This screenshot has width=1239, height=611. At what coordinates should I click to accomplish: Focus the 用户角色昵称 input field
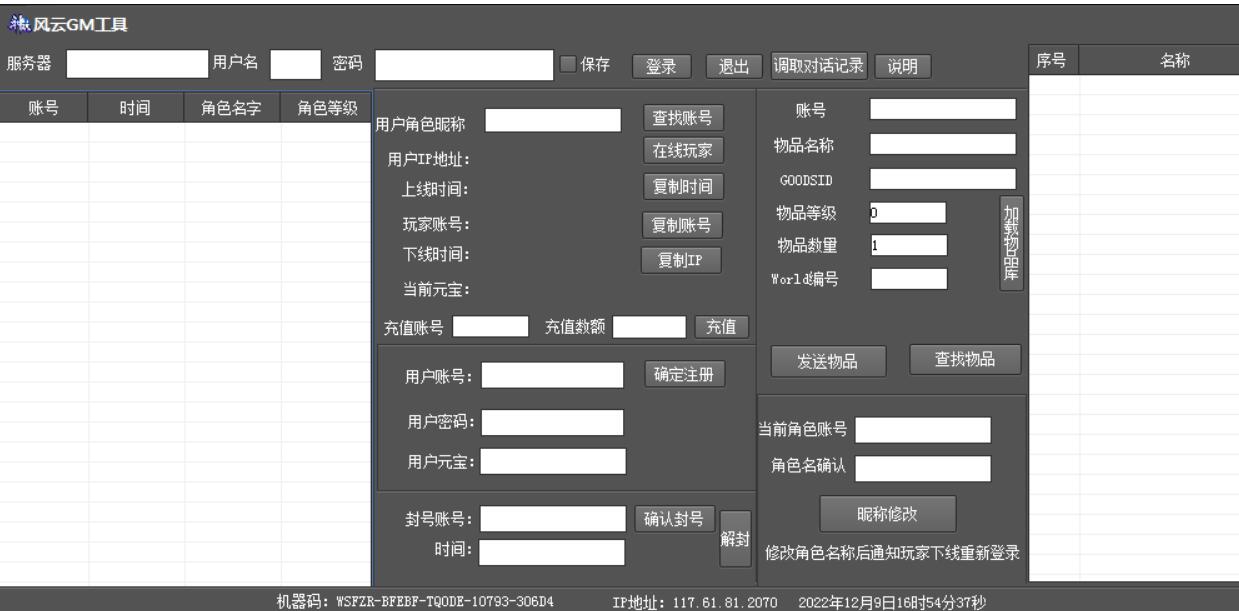[553, 121]
